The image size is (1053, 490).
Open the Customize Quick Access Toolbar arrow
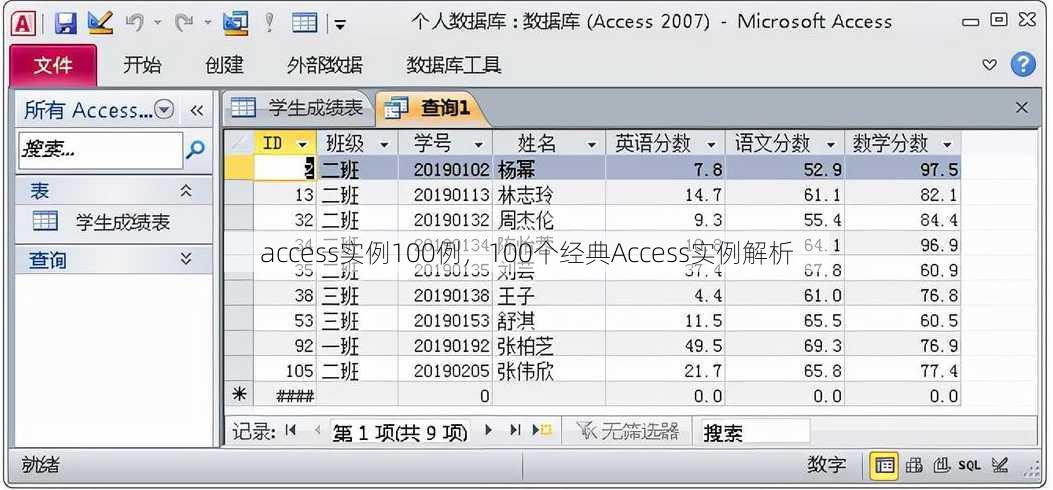tap(340, 26)
